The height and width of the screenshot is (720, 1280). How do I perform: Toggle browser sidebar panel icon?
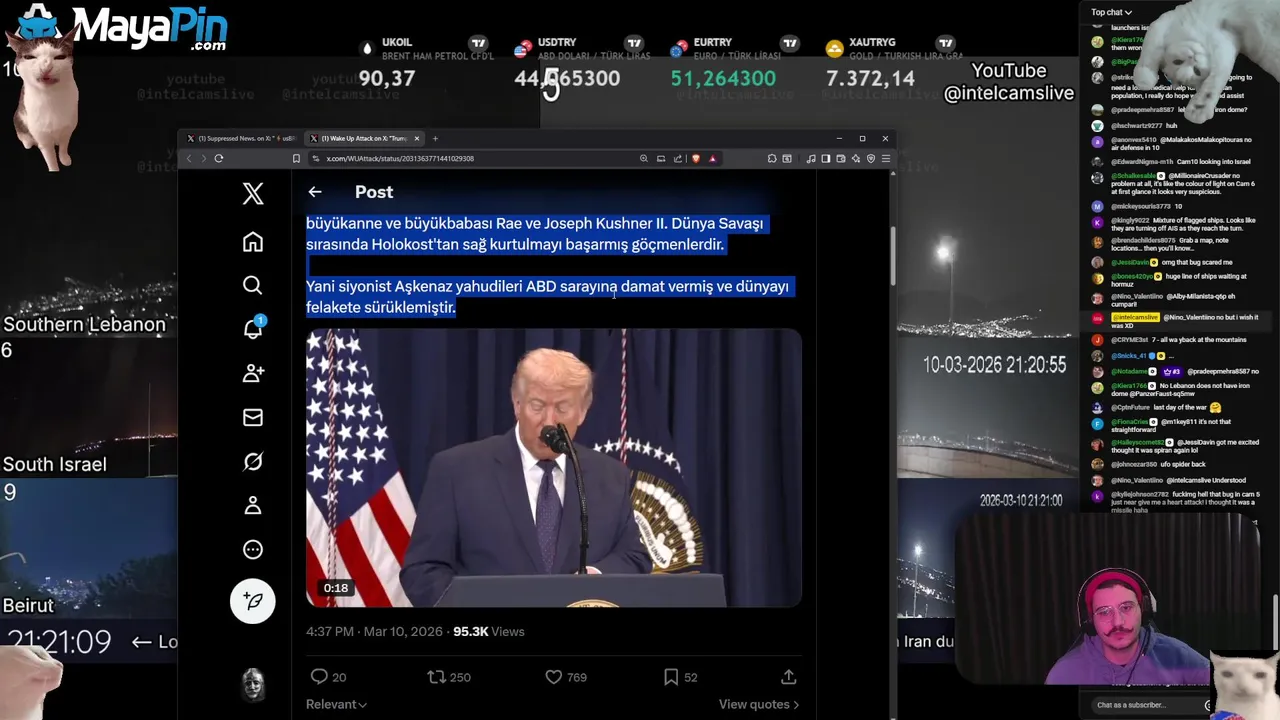click(x=826, y=158)
